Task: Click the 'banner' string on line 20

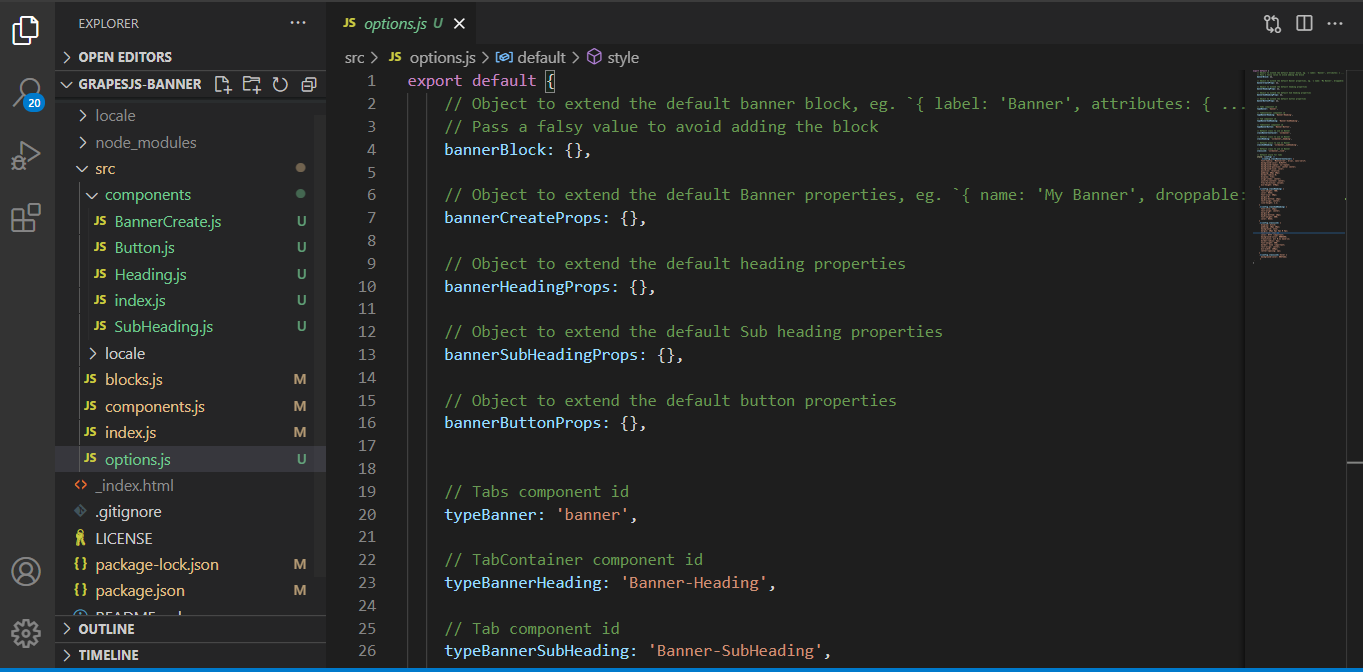Action: pos(592,514)
